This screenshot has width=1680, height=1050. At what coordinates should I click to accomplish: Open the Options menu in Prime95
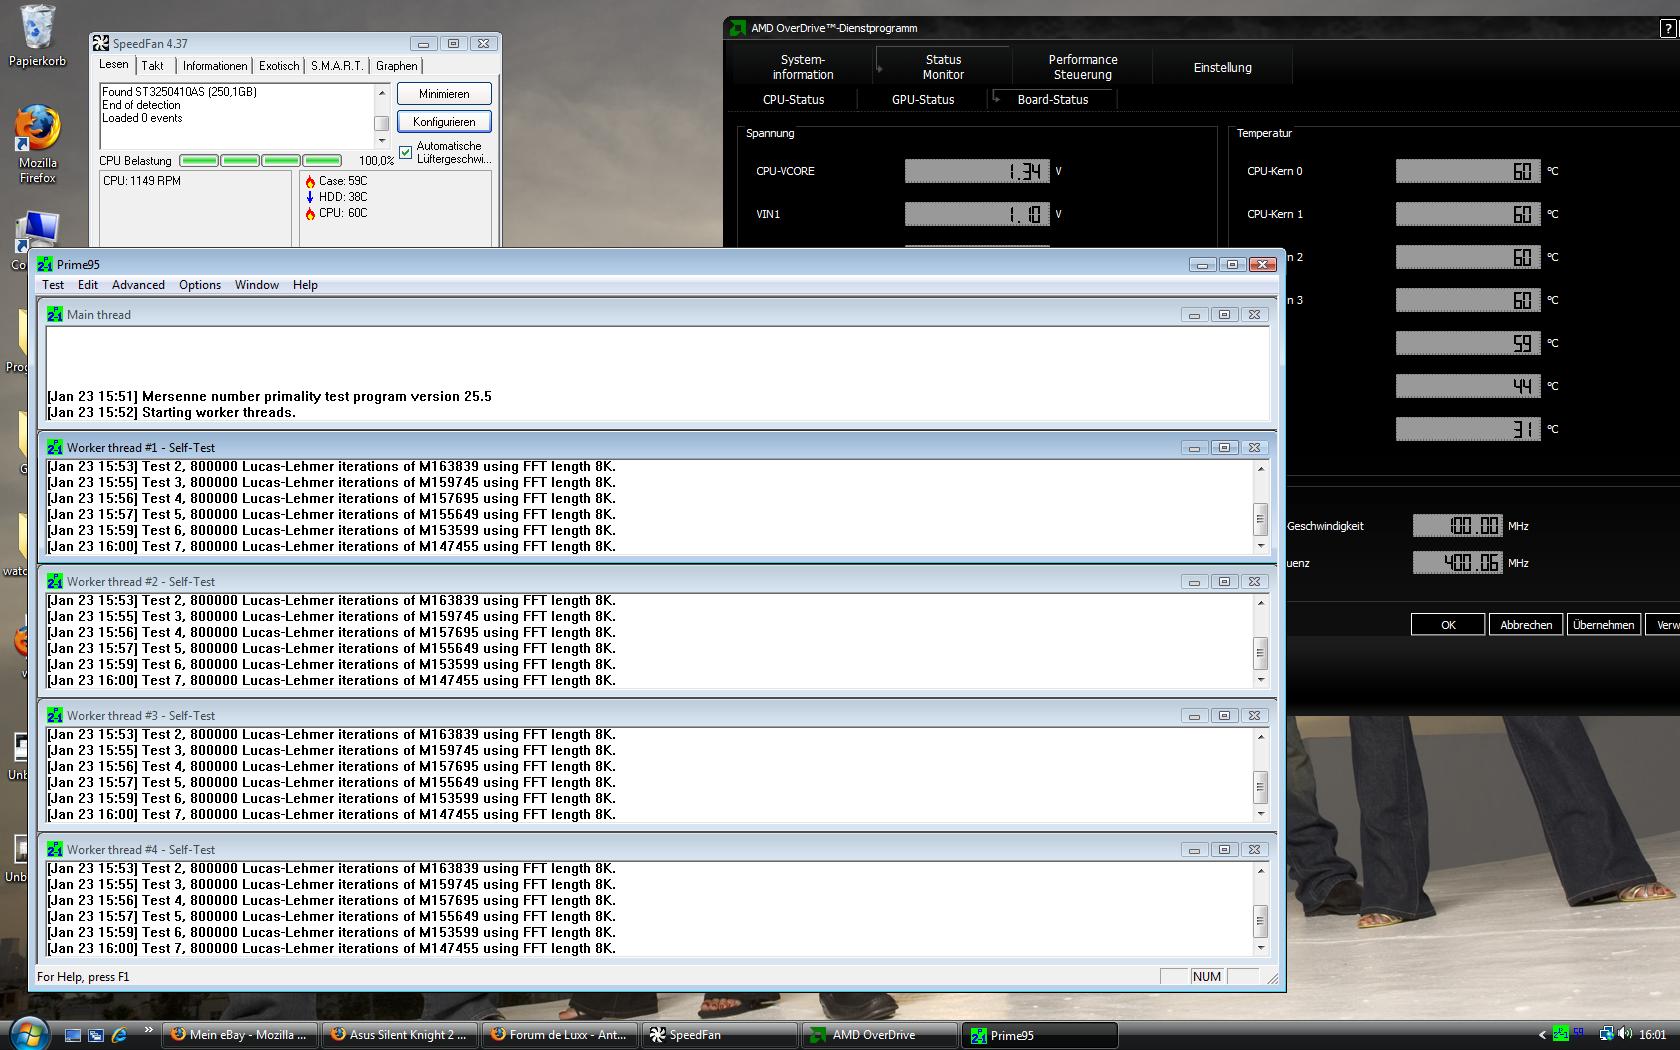click(200, 285)
